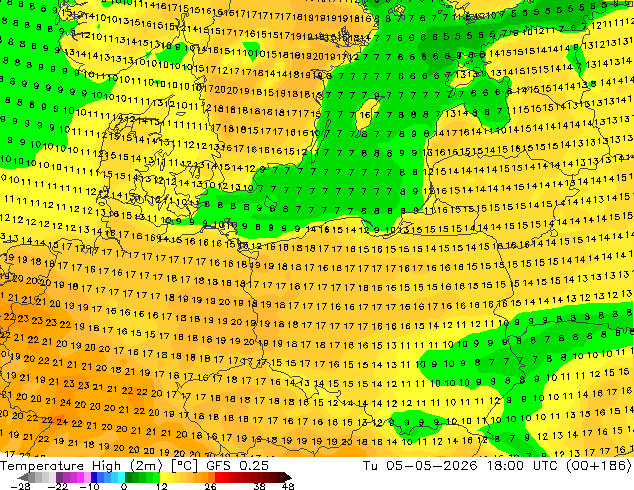Click the '(00+186)' forecast hour label
Image resolution: width=634 pixels, height=490 pixels.
[x=598, y=466]
